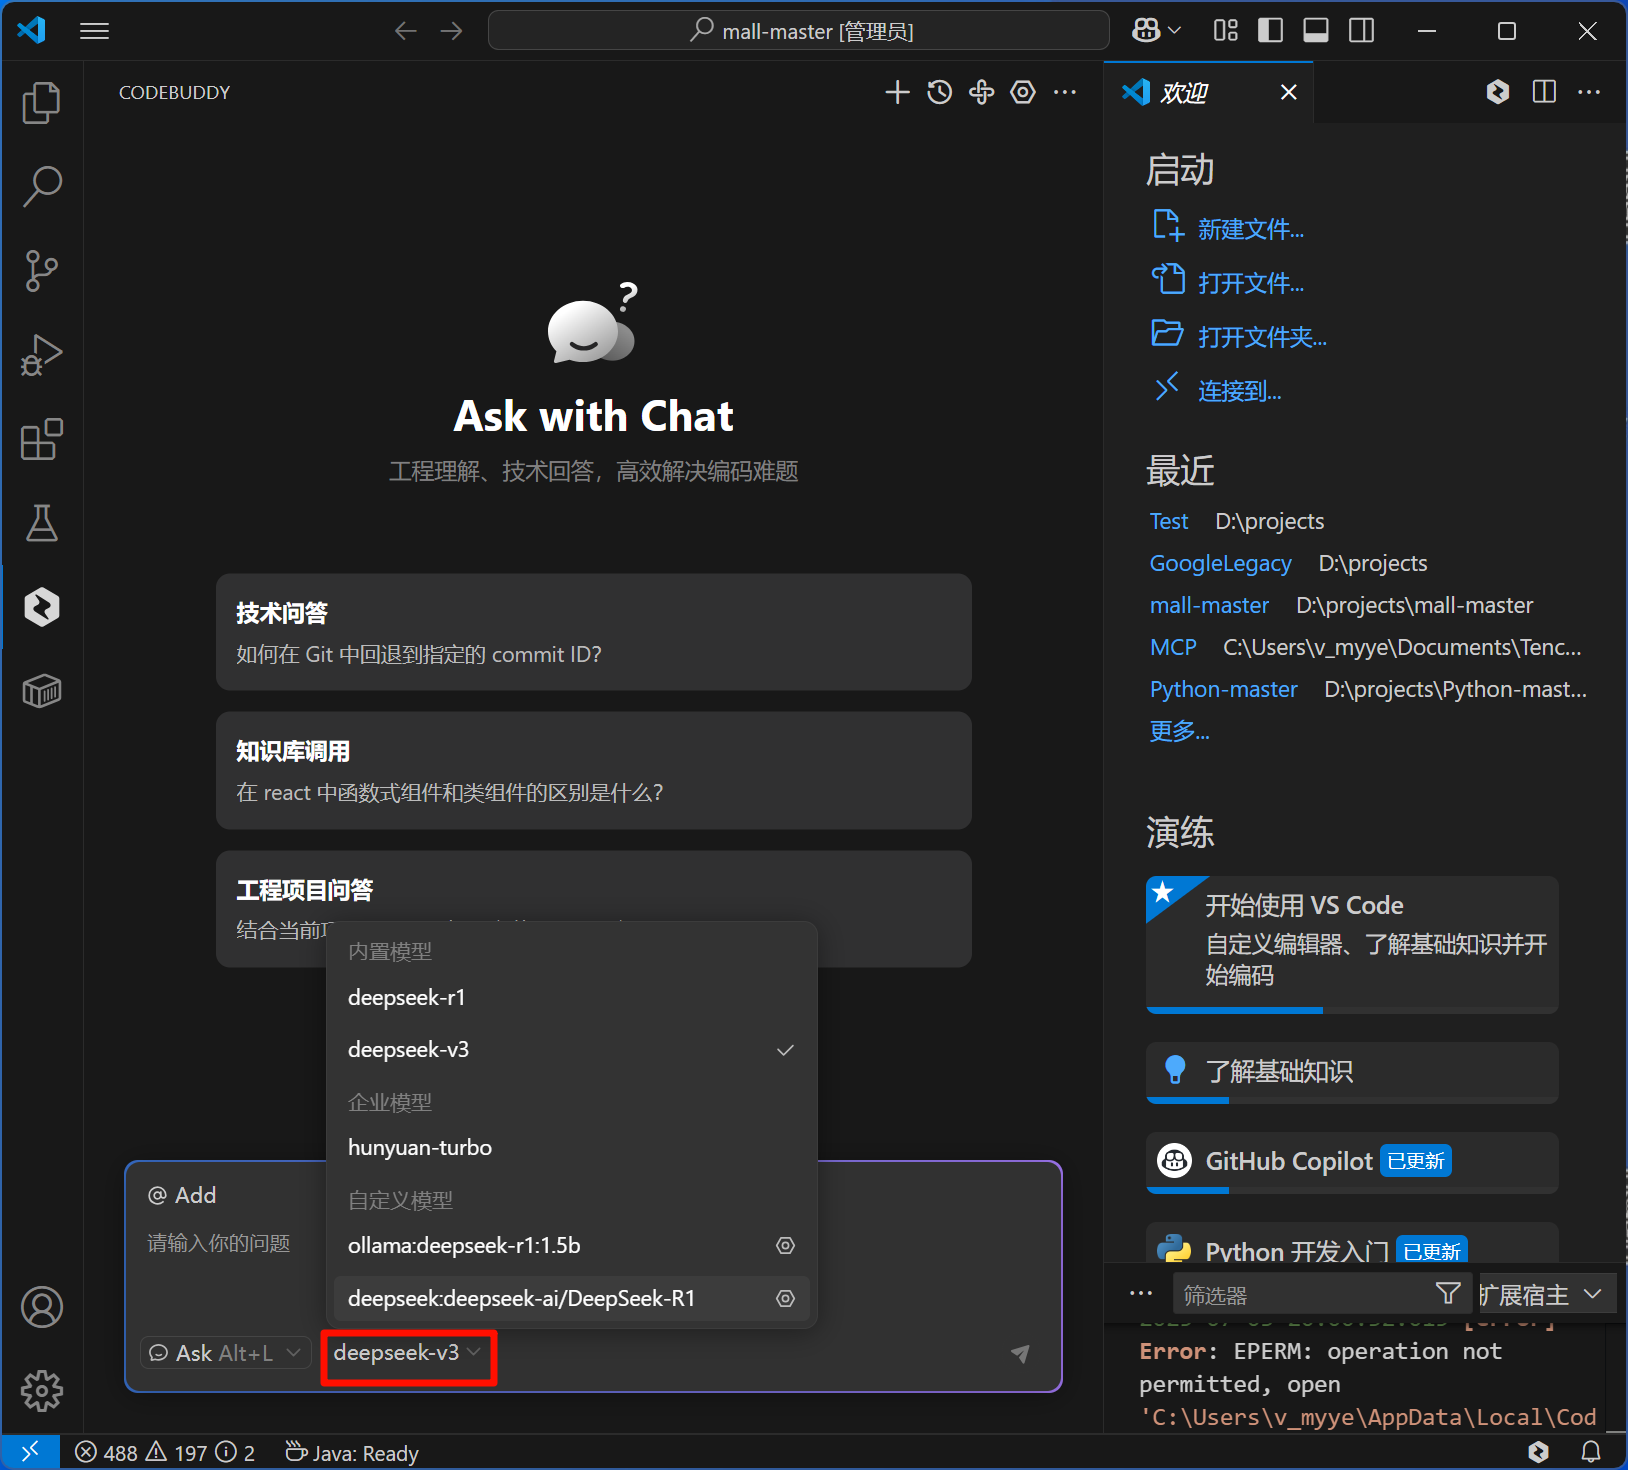Choose hunyuan-turbo model in the list
The image size is (1628, 1470).
pyautogui.click(x=420, y=1148)
